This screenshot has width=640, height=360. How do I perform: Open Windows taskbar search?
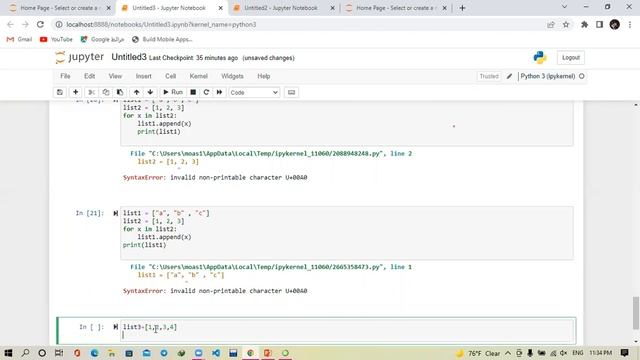coord(25,353)
